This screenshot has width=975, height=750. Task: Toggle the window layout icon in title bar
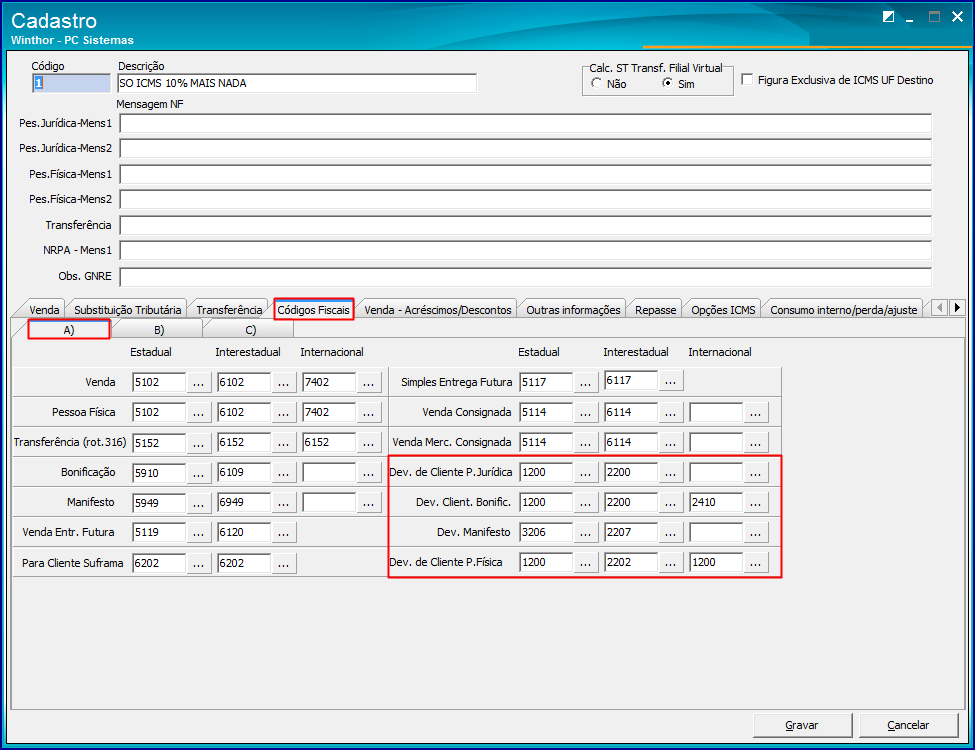coord(889,17)
